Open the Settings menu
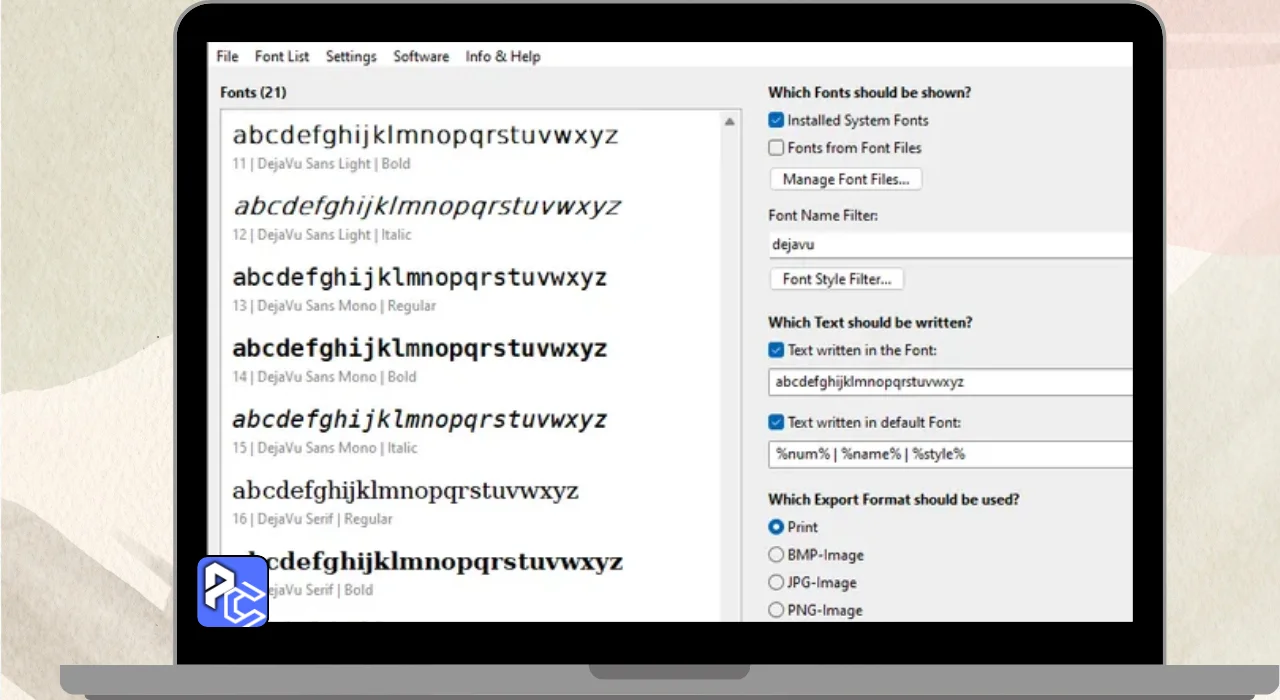Viewport: 1280px width, 700px height. point(351,56)
